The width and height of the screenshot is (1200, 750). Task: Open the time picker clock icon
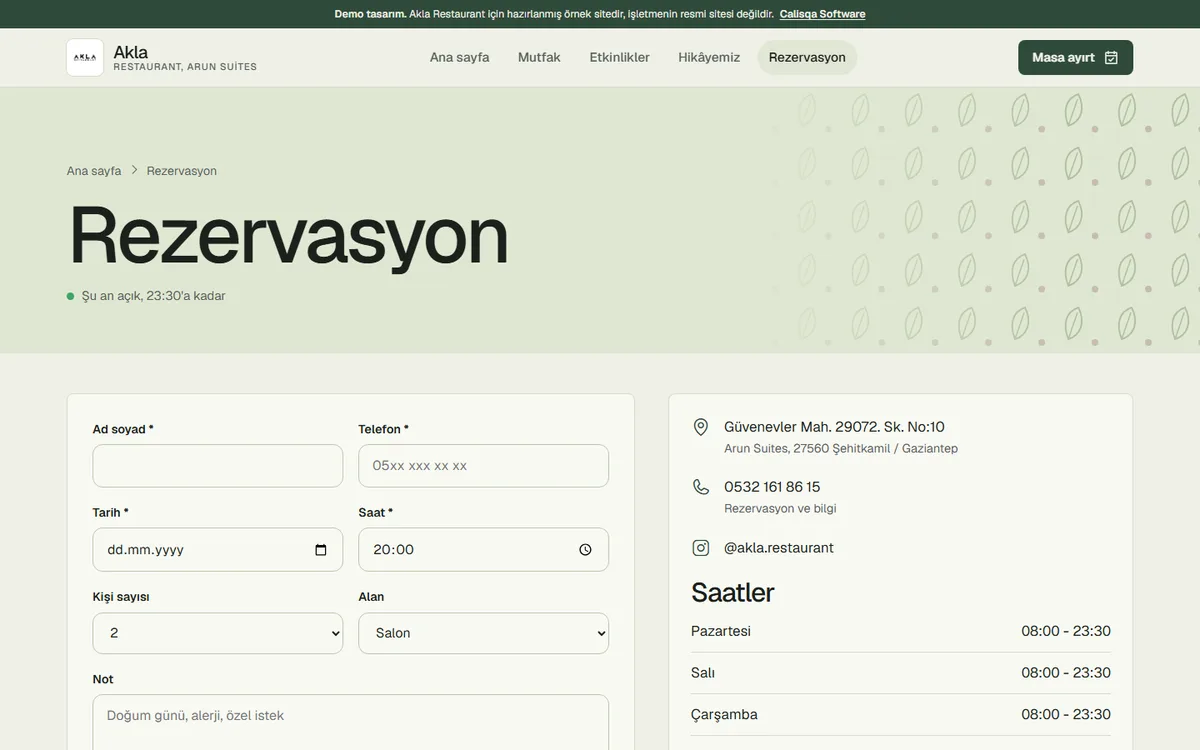[x=586, y=550]
